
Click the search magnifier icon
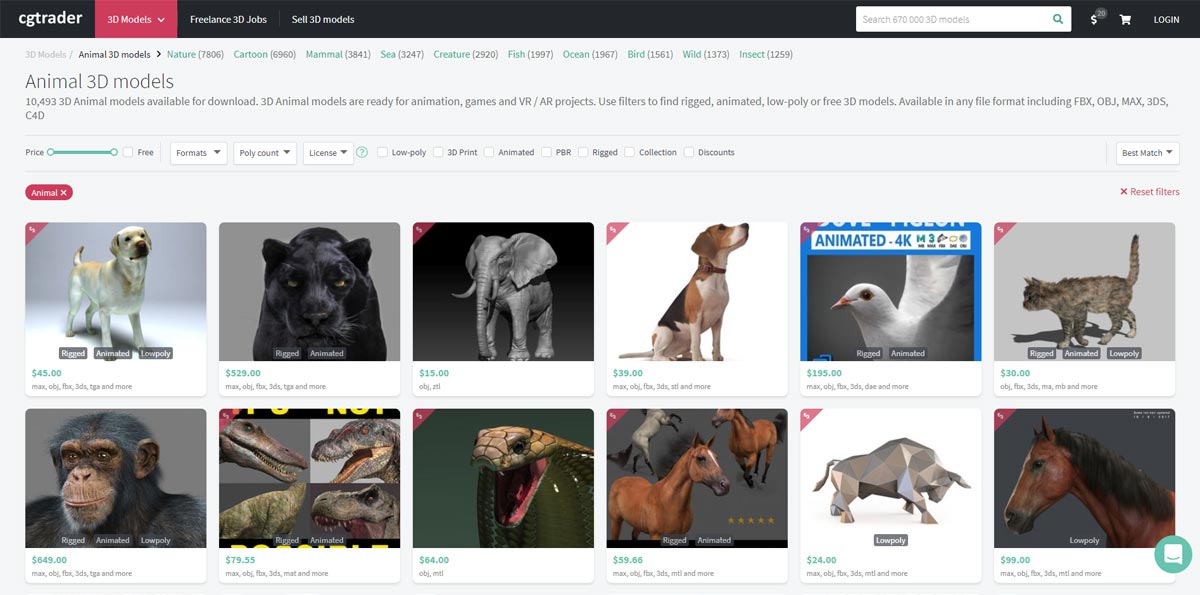[x=1058, y=19]
